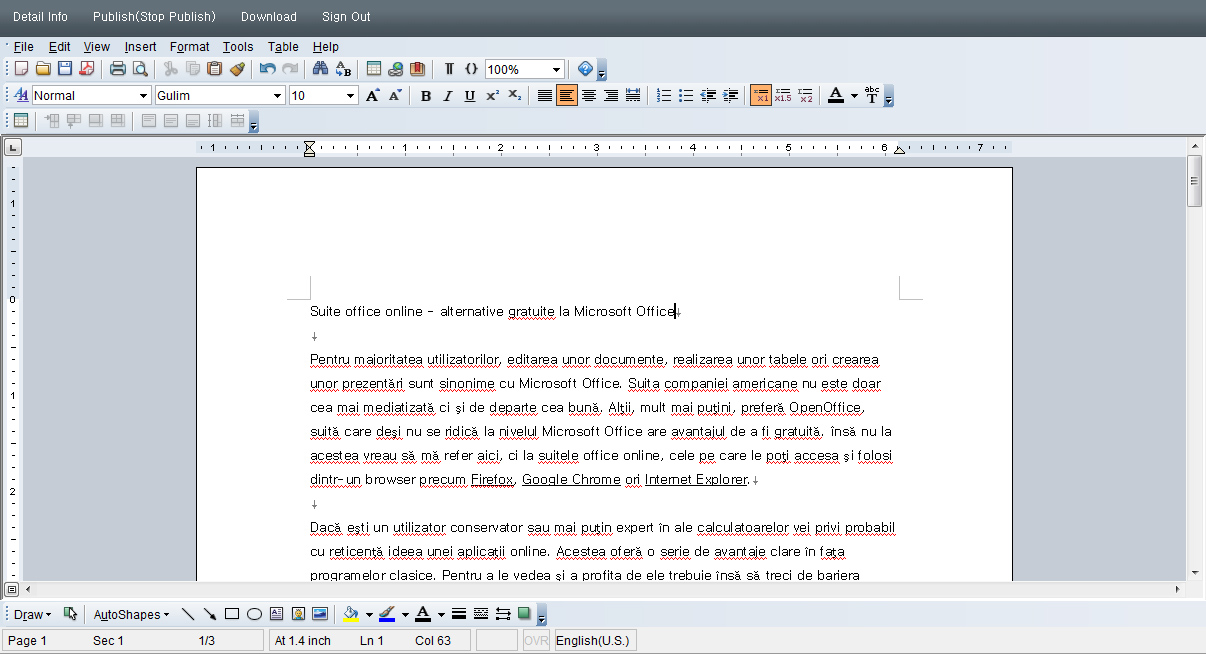The height and width of the screenshot is (654, 1206).
Task: Open the File menu
Action: [x=24, y=46]
